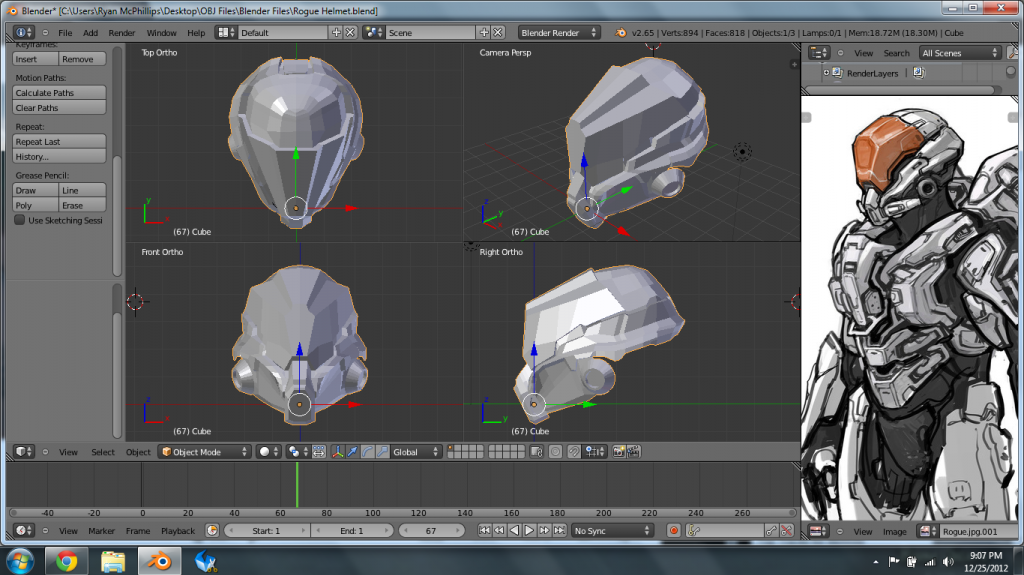Open the Render menu
The width and height of the screenshot is (1024, 575).
click(122, 32)
